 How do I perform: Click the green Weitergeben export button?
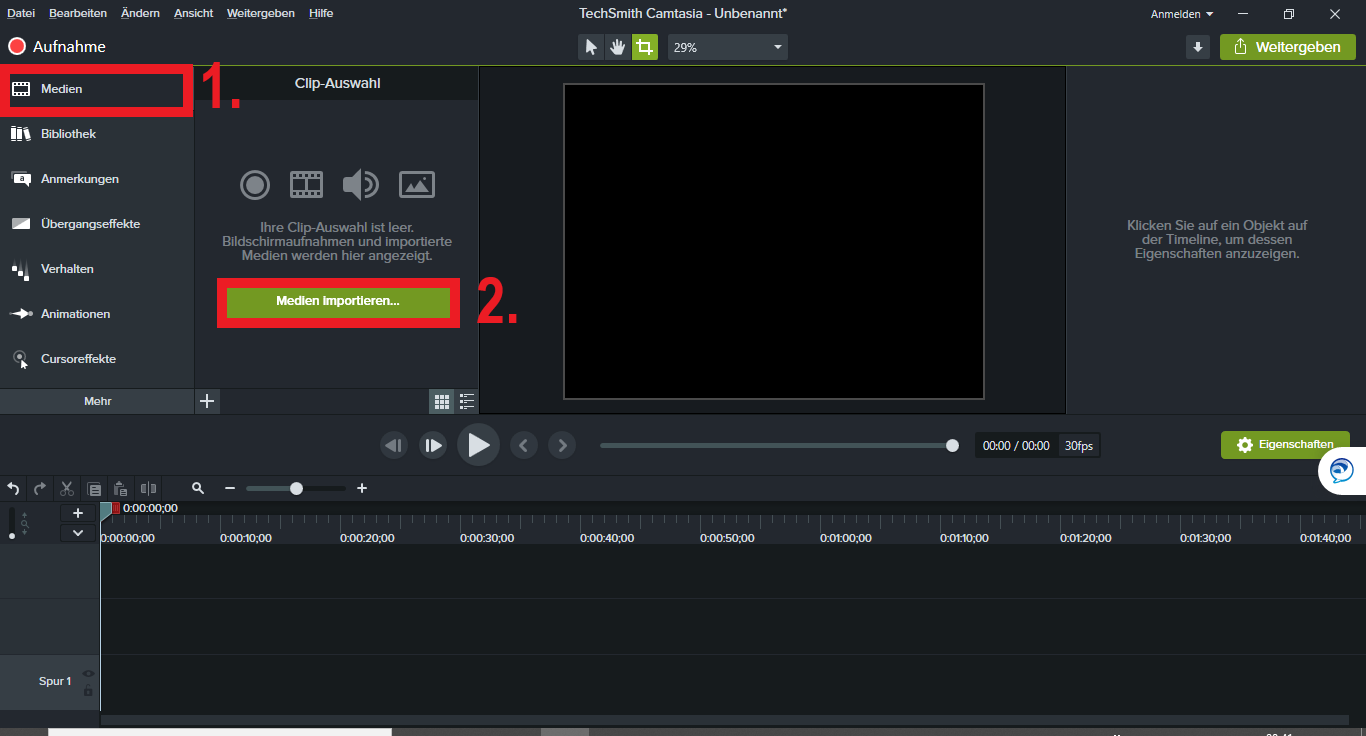coord(1288,47)
